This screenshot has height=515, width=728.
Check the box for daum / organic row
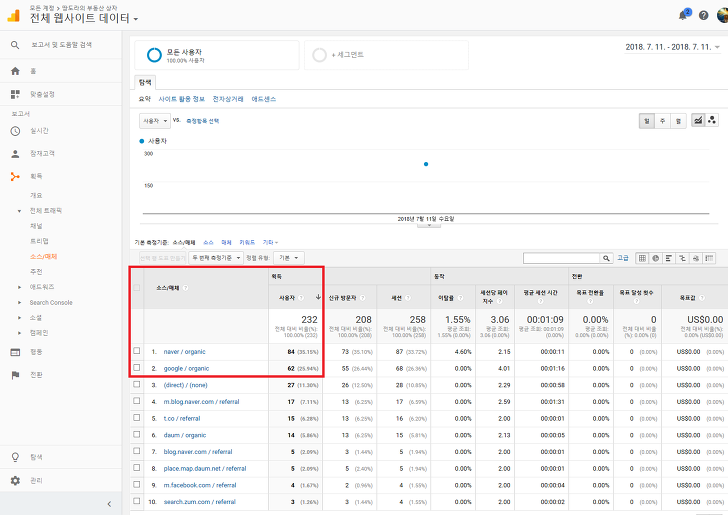point(136,435)
